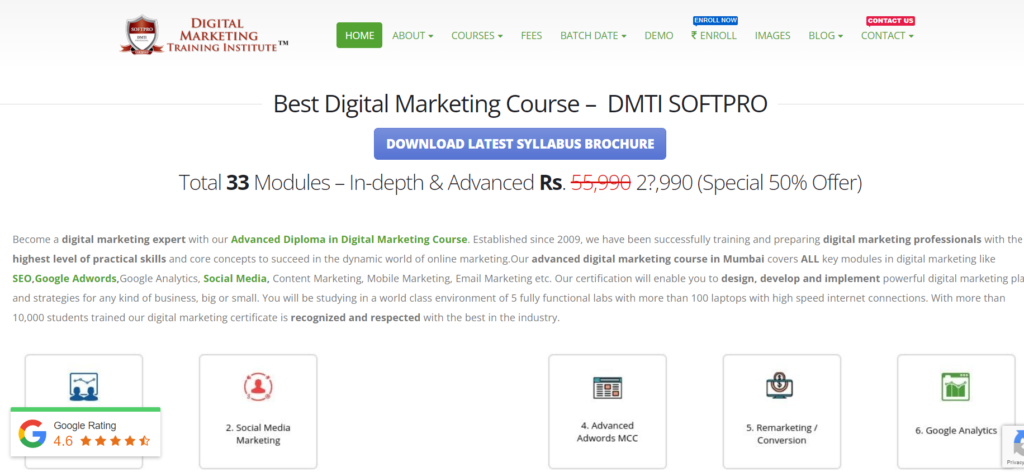Click the Google Analytics module chart icon

[x=955, y=386]
